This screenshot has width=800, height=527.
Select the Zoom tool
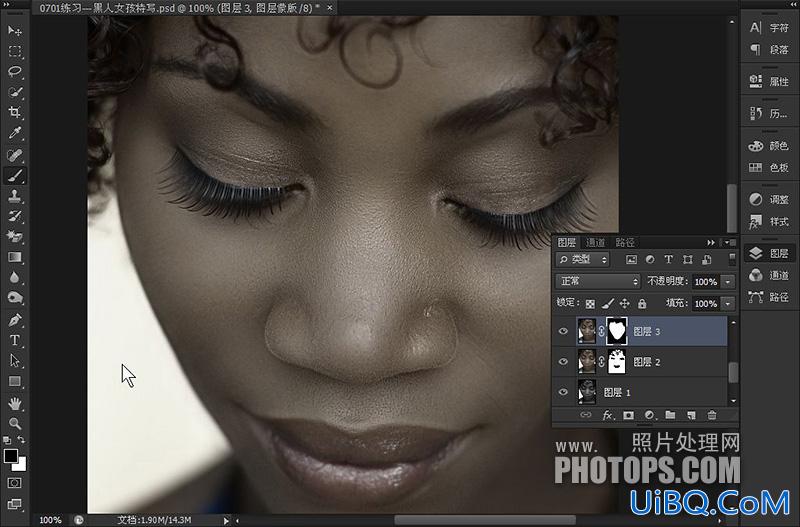click(x=15, y=423)
